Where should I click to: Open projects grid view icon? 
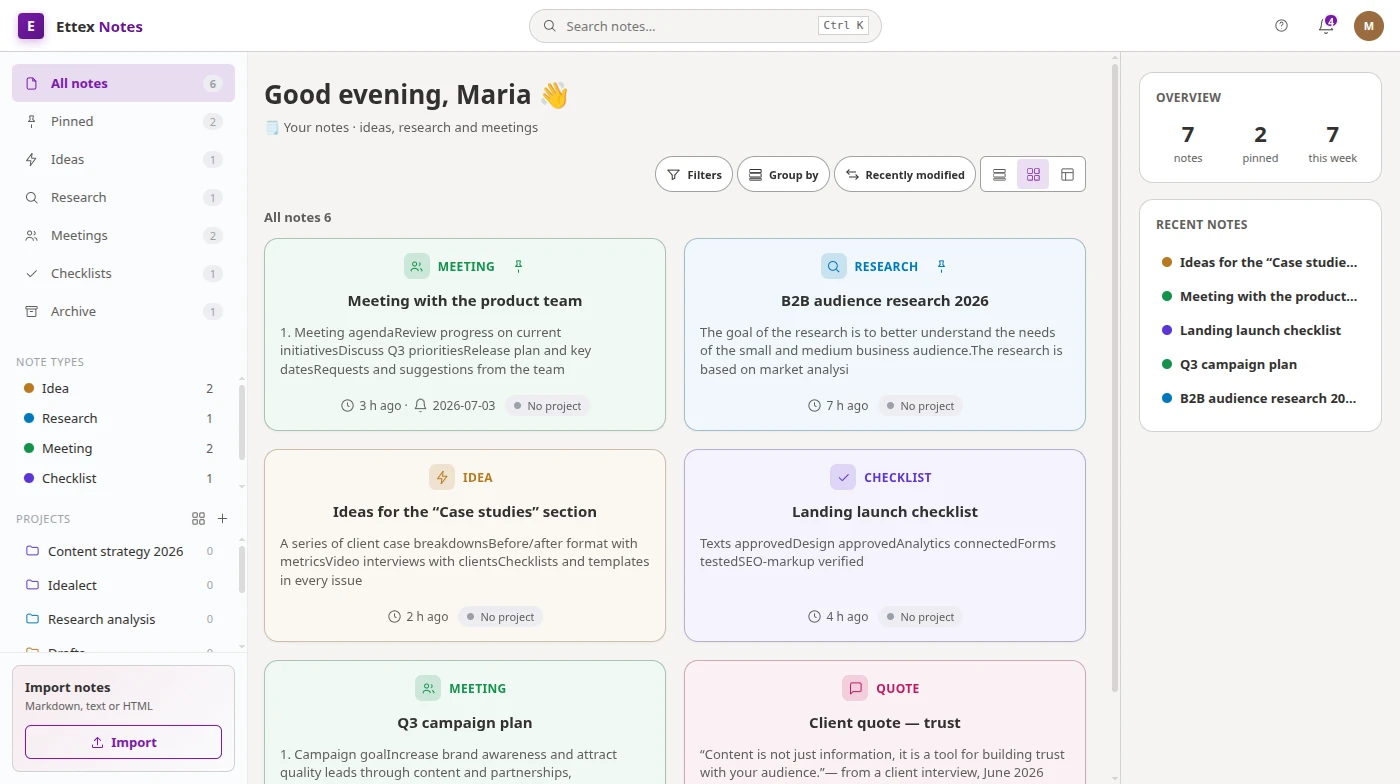click(x=198, y=518)
